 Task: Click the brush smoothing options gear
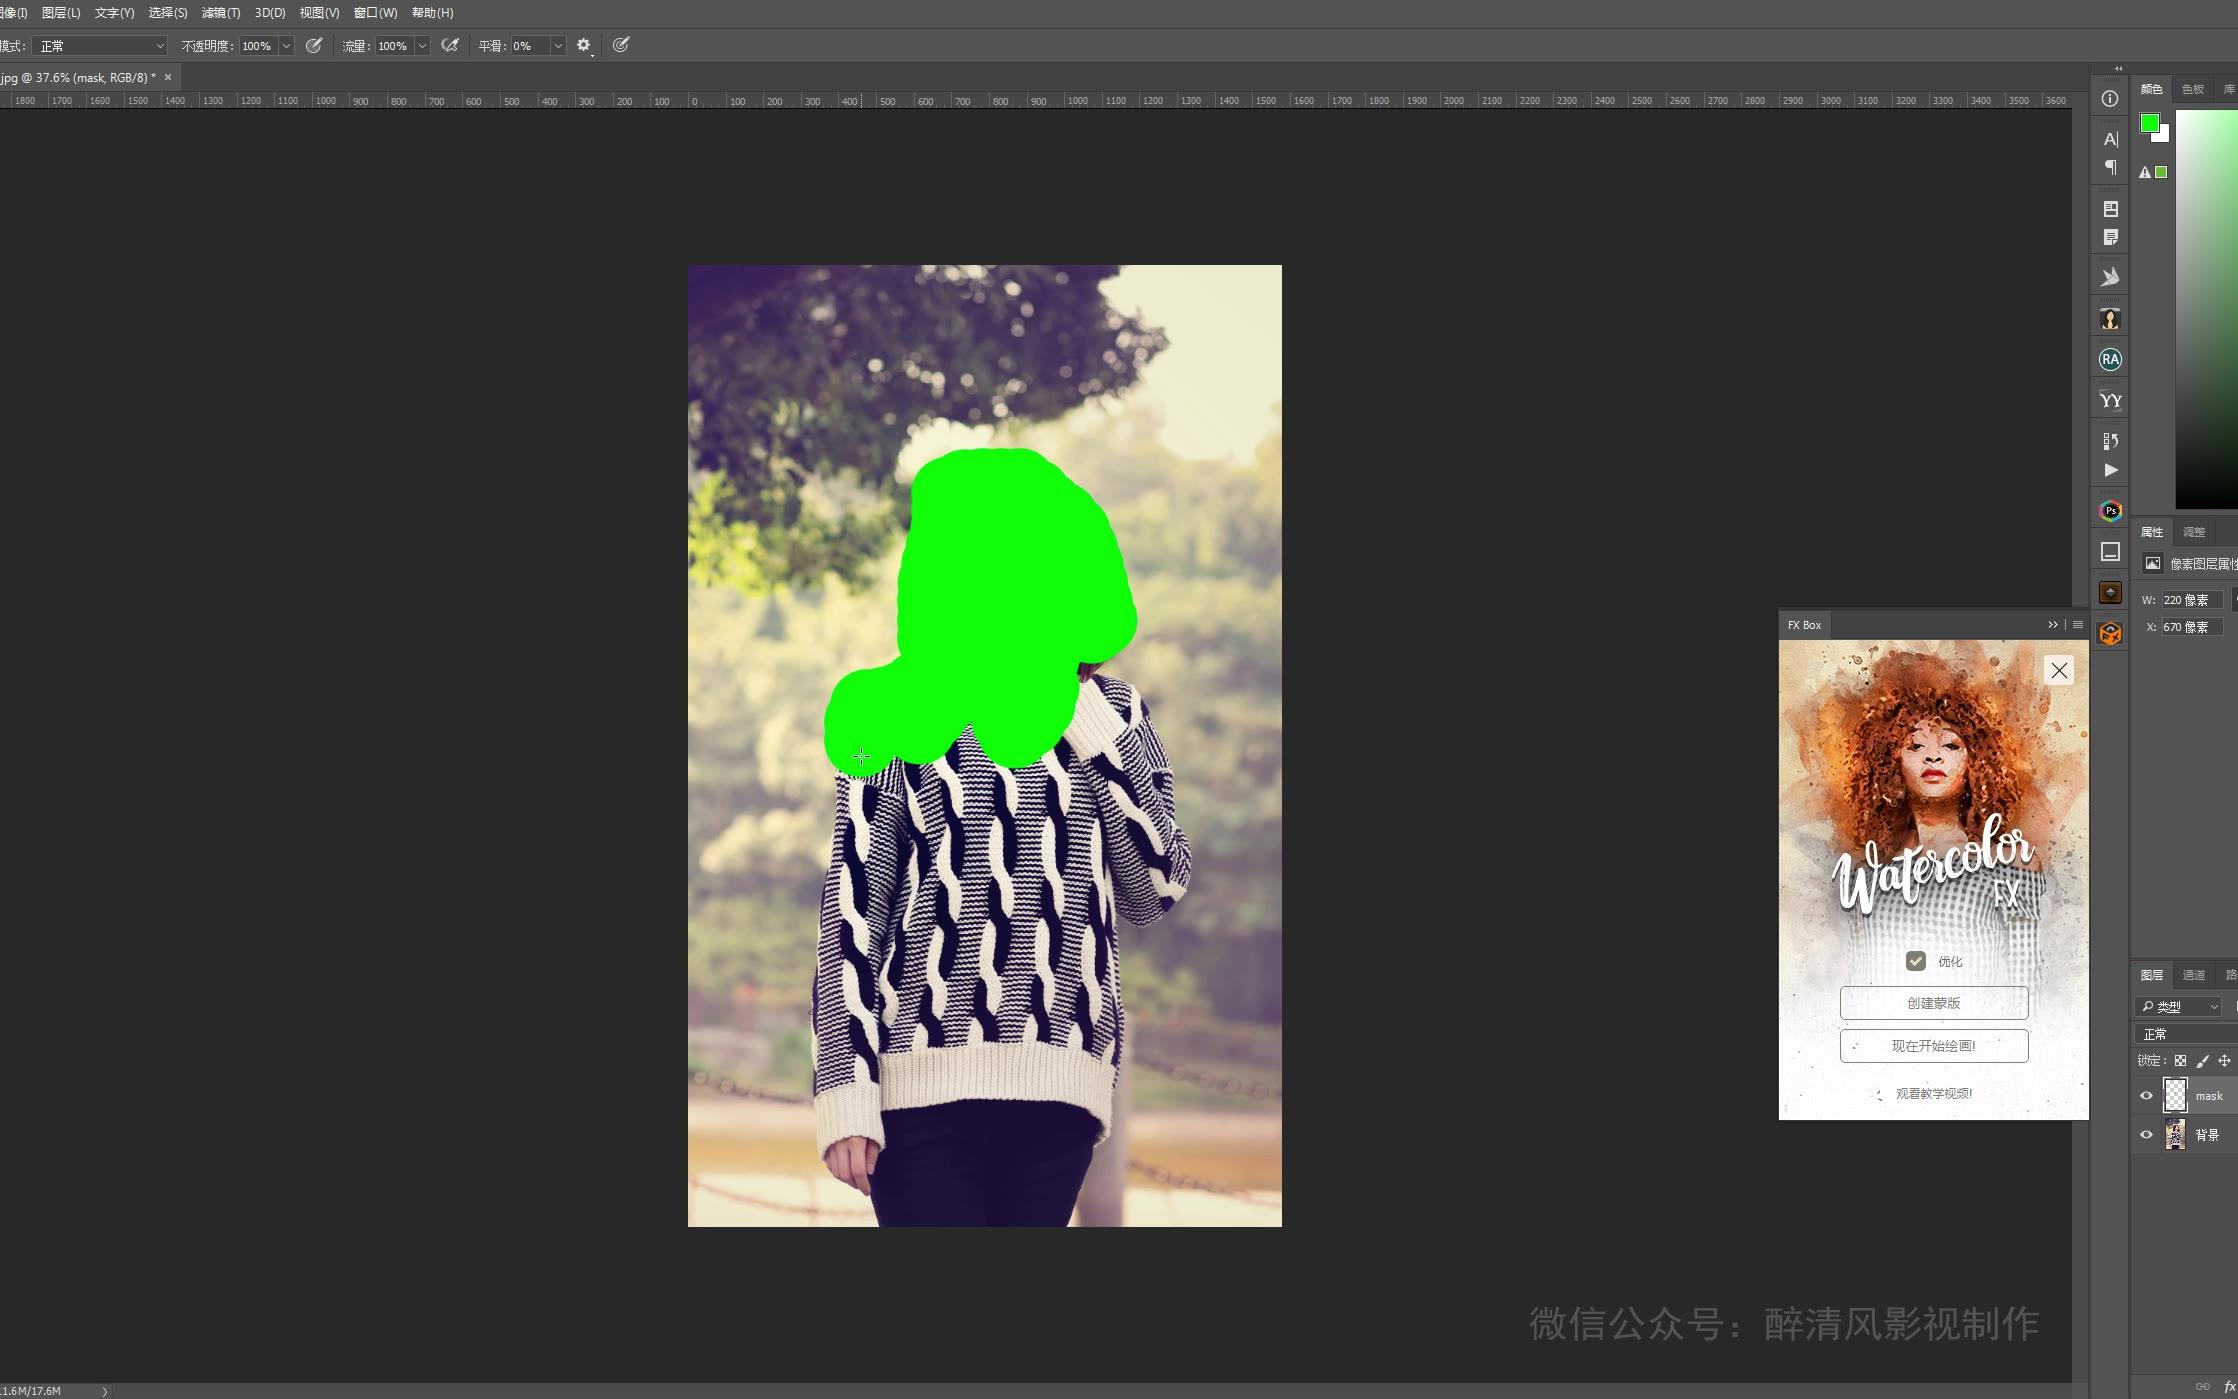point(584,46)
